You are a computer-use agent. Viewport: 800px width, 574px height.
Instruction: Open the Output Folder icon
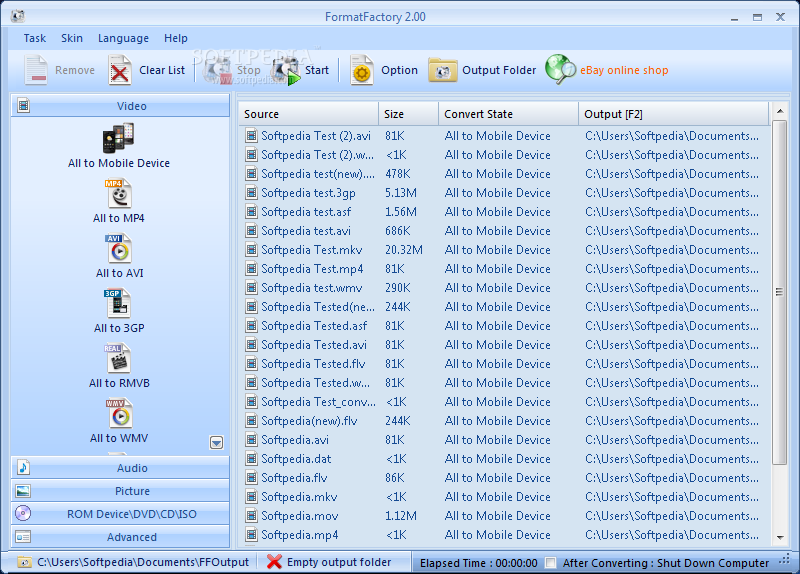pyautogui.click(x=442, y=70)
